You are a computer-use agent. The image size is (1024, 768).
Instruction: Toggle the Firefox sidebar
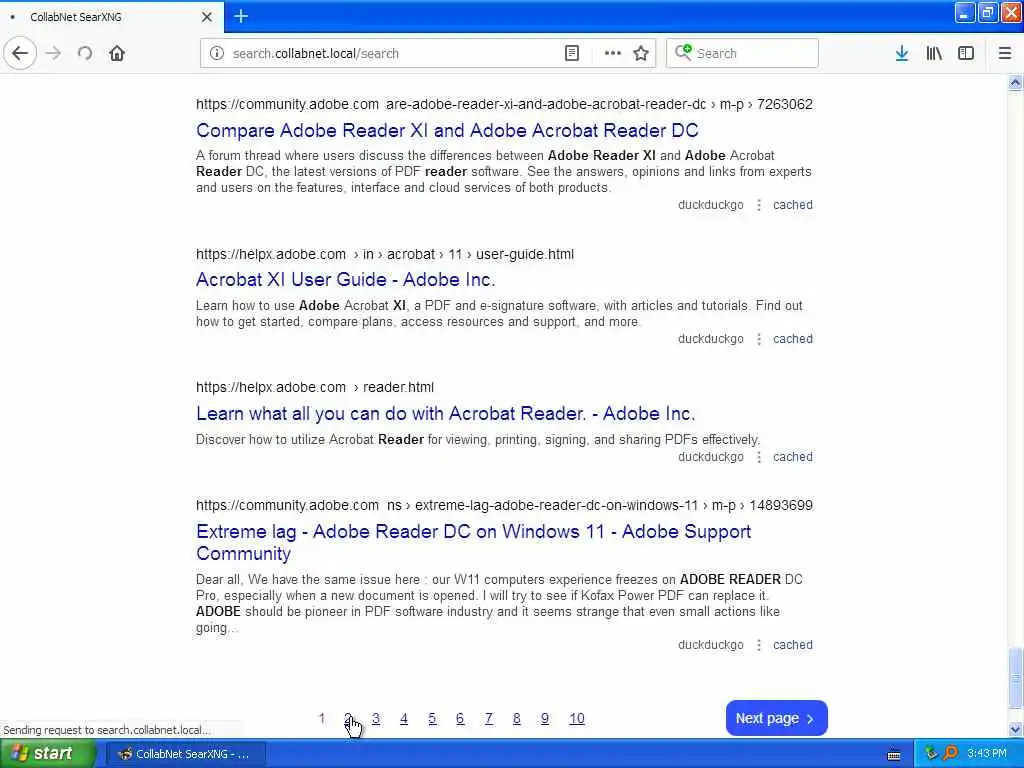966,54
